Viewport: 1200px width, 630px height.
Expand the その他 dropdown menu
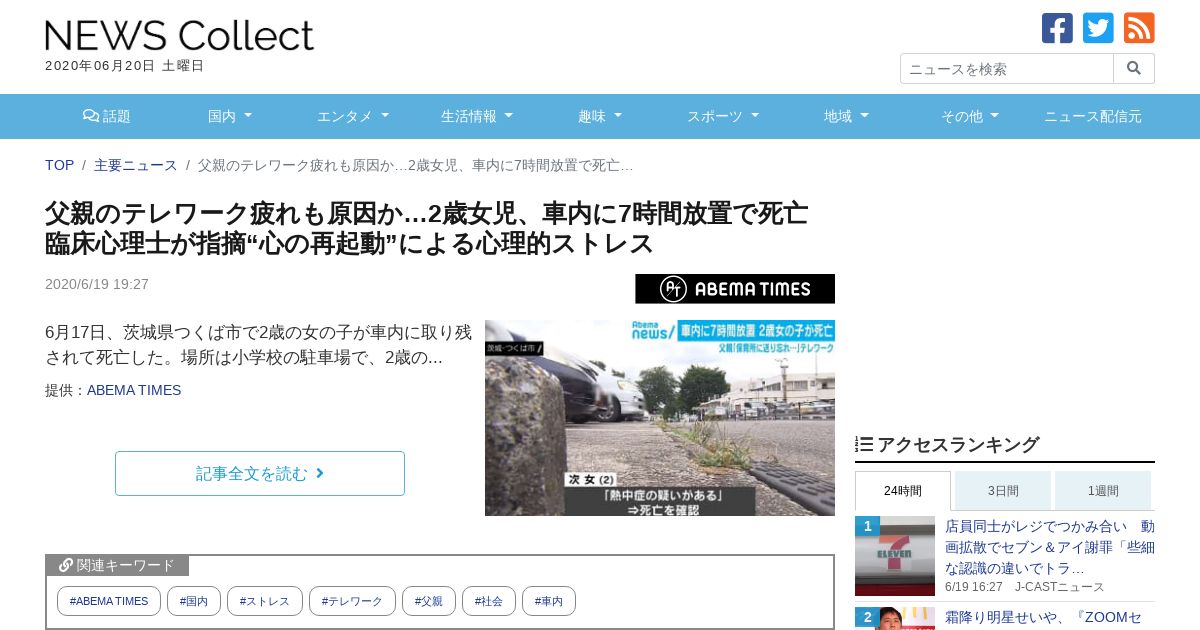point(970,116)
